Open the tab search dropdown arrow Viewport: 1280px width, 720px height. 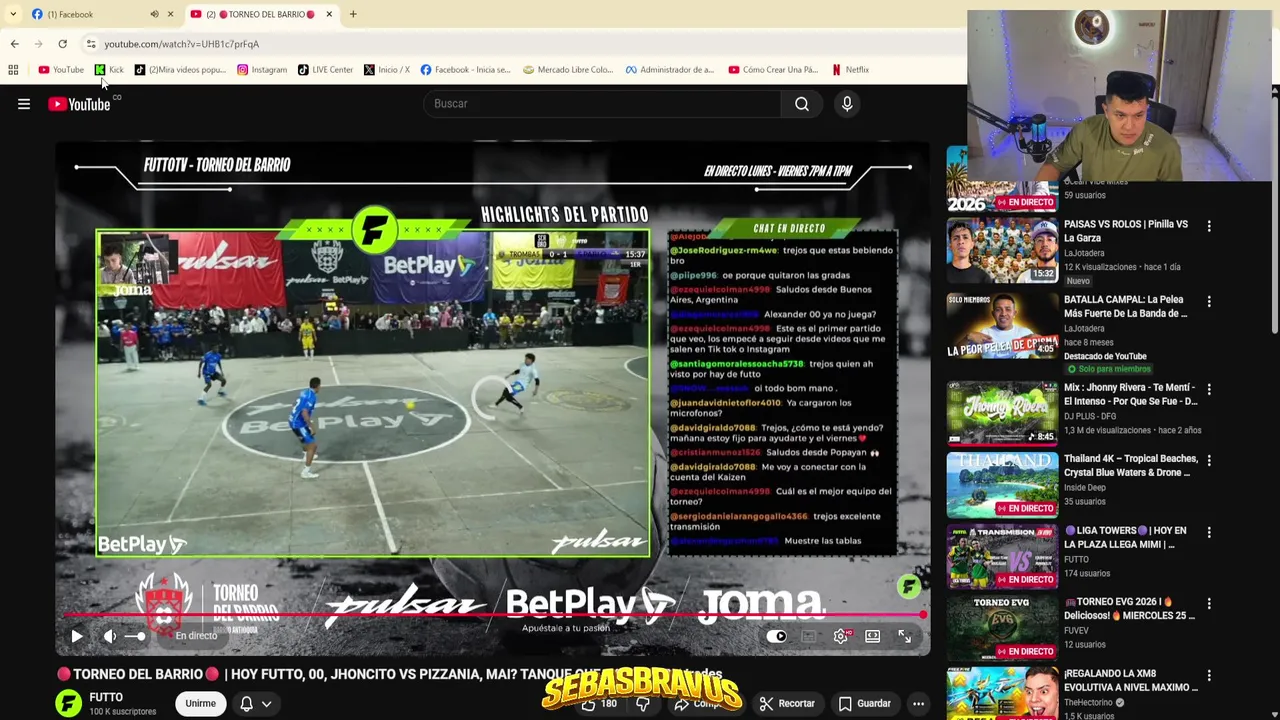pyautogui.click(x=12, y=14)
